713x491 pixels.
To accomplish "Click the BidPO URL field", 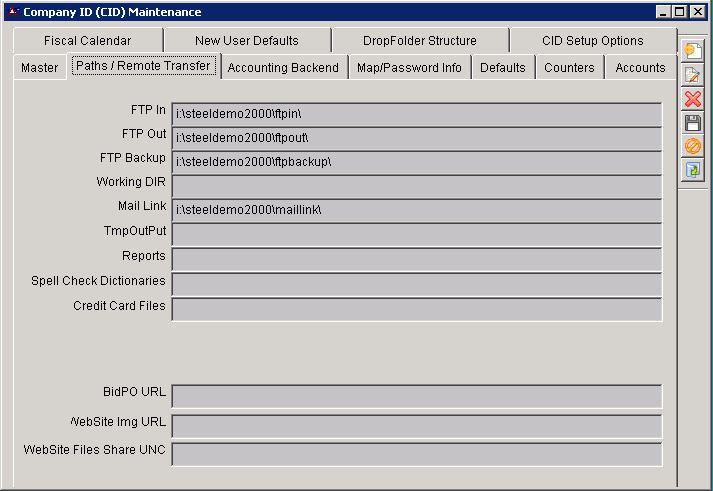I will click(416, 396).
